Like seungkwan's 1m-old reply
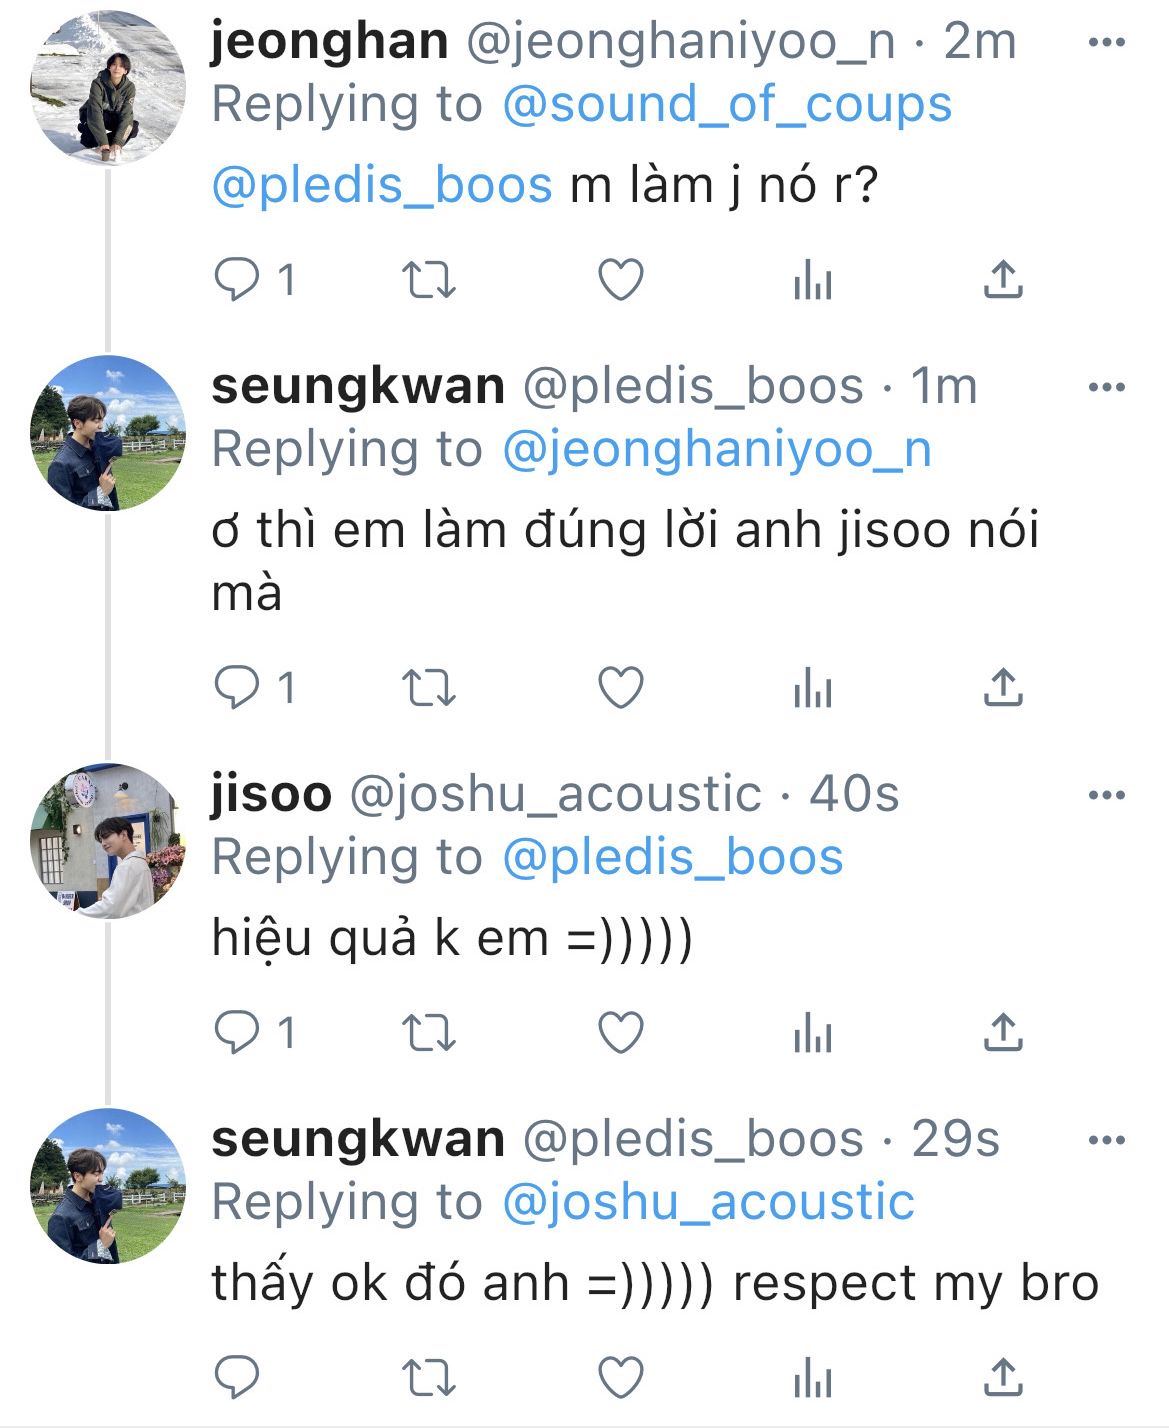This screenshot has width=1169, height=1428. 620,688
